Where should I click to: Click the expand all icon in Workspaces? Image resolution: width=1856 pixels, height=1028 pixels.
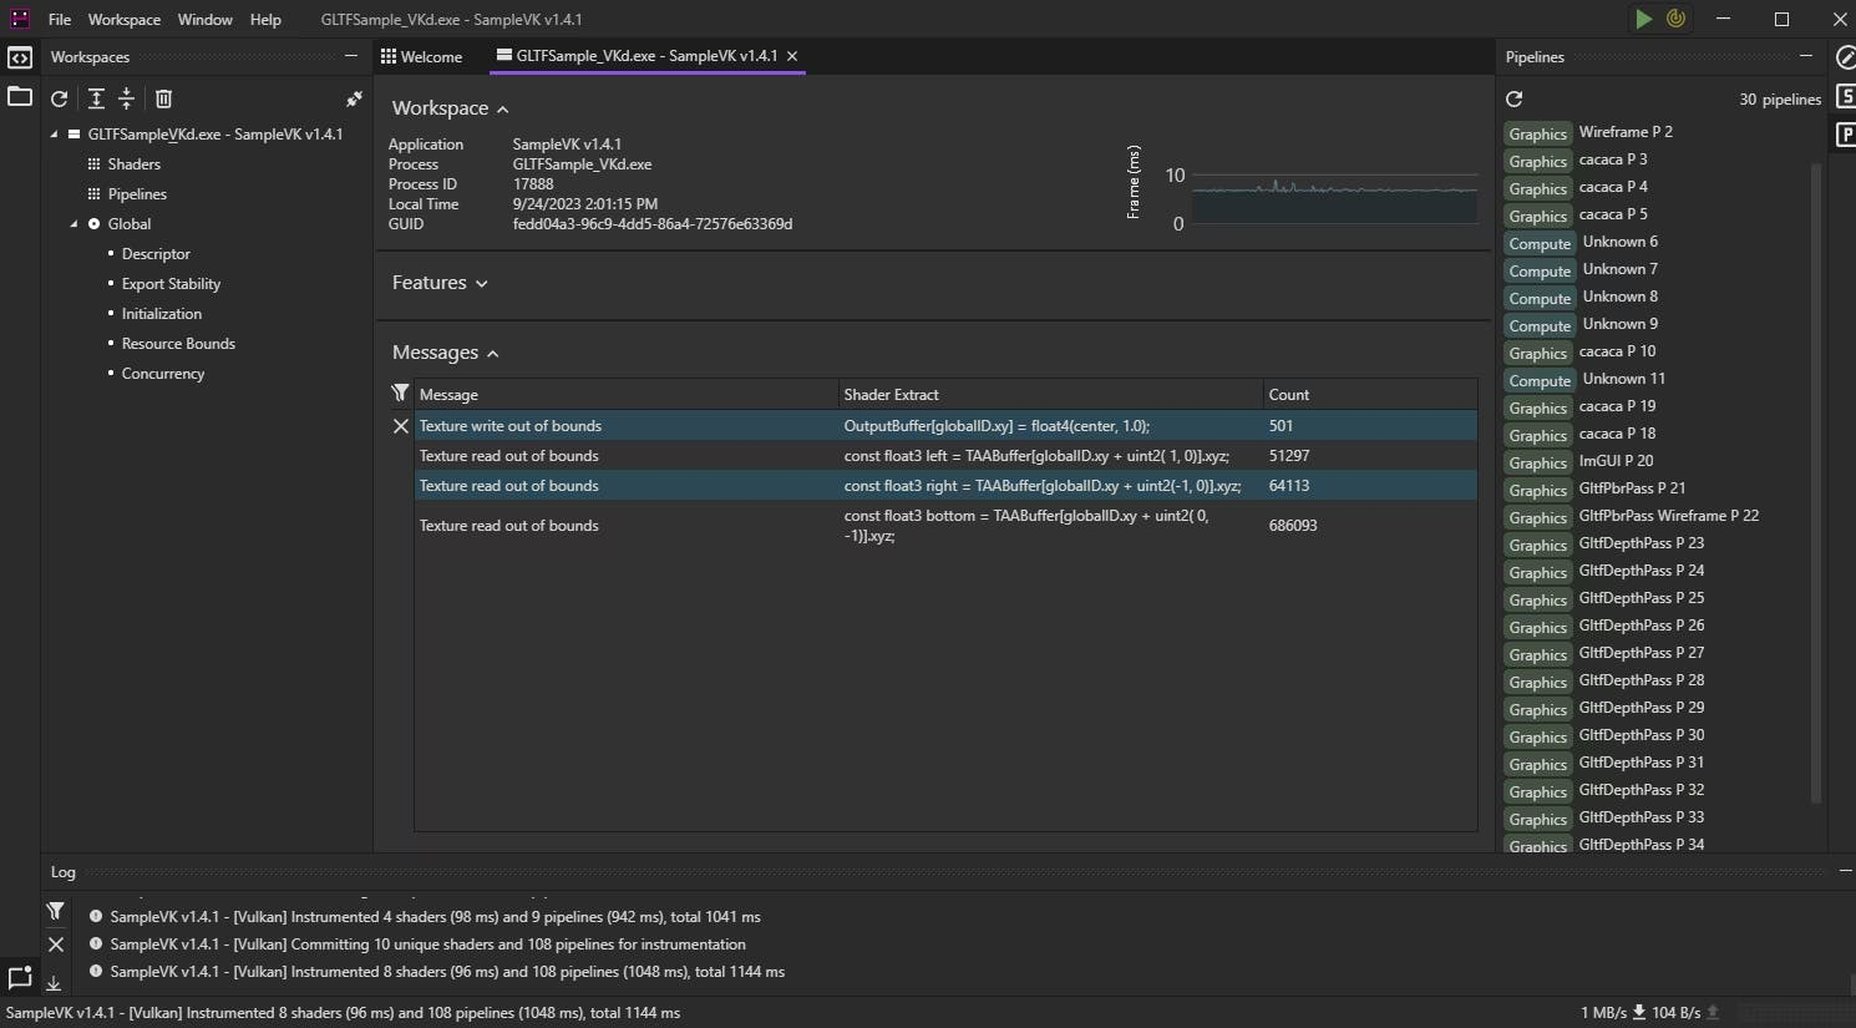coord(95,98)
